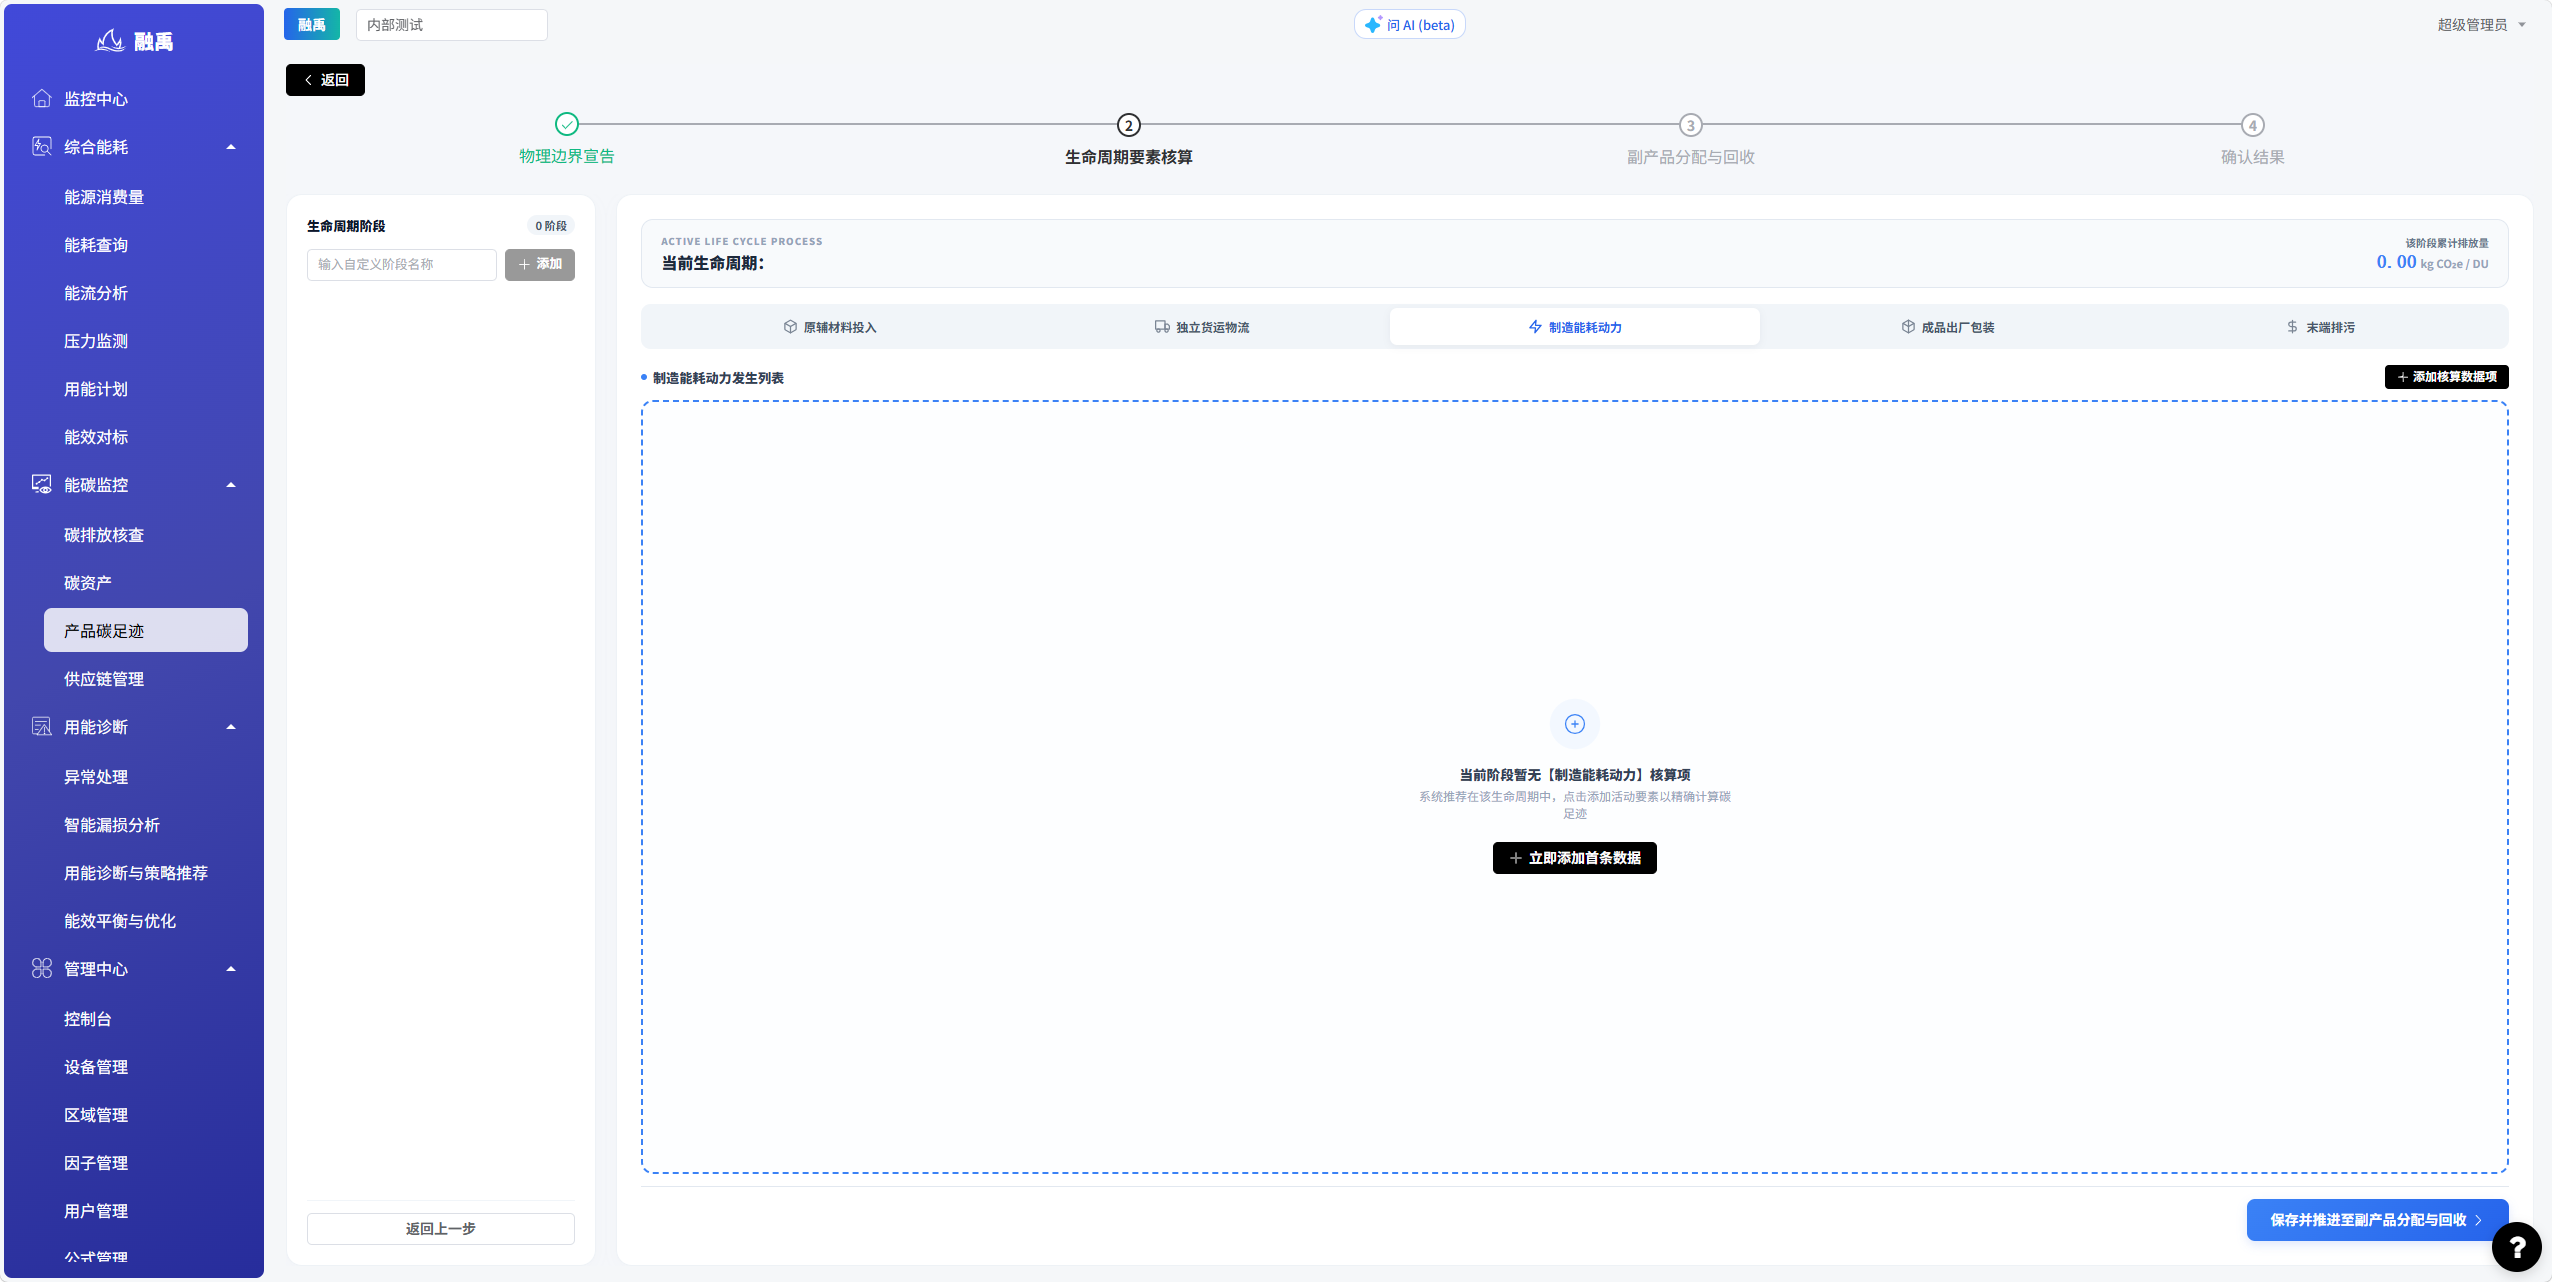Click the 综合能耗 sidebar icon
This screenshot has height=1282, width=2552.
pos(42,146)
